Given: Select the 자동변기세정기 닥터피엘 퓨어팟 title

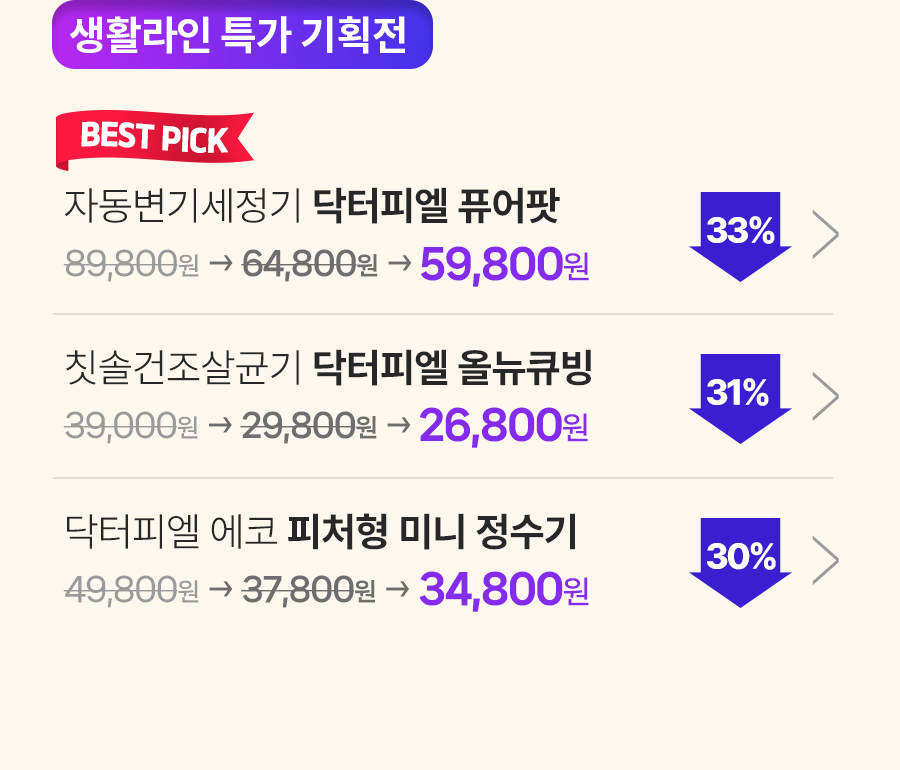Looking at the screenshot, I should click(x=312, y=205).
